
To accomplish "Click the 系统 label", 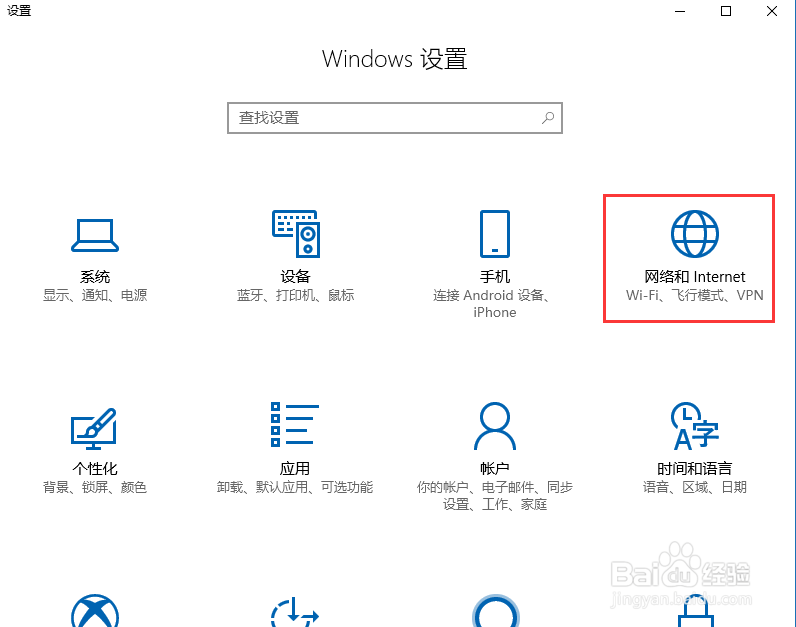I will click(x=95, y=277).
